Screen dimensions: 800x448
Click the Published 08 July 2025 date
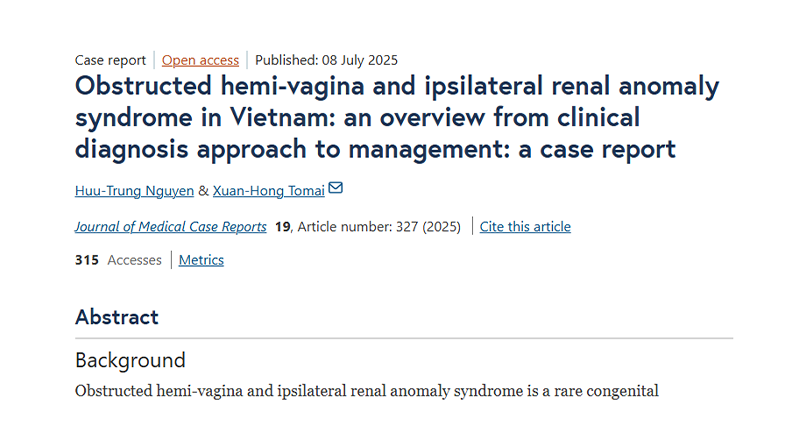[327, 60]
